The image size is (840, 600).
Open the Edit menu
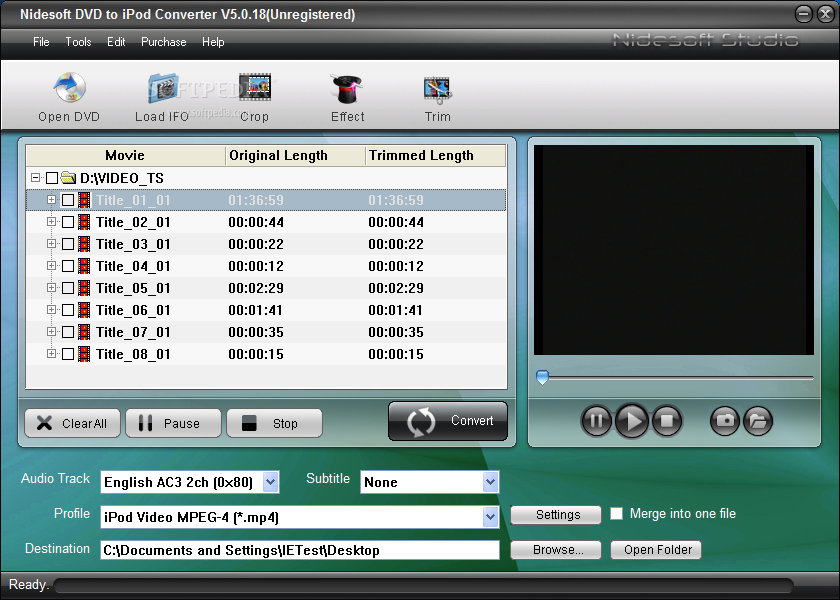click(x=116, y=42)
